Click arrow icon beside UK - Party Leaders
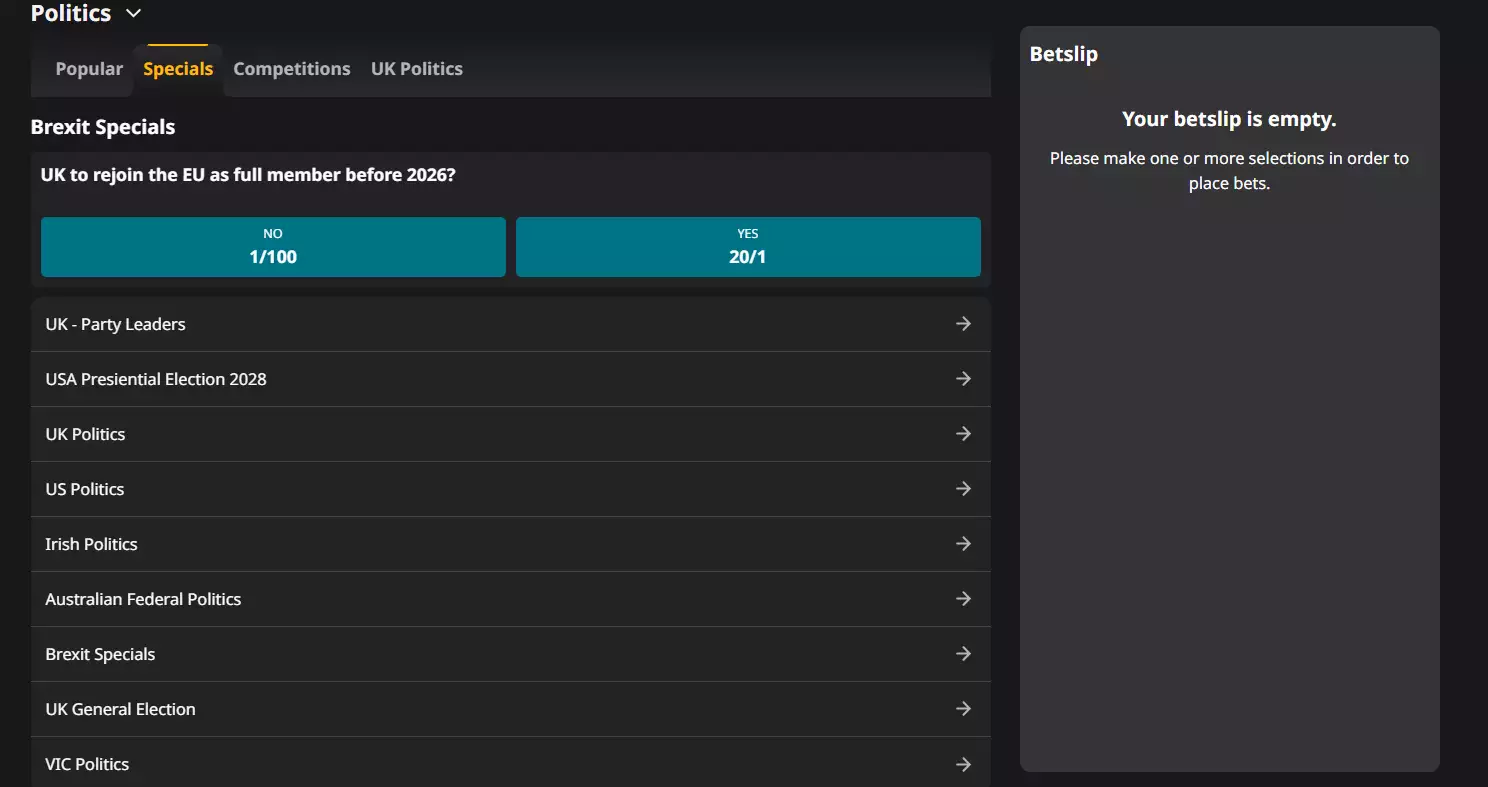Image resolution: width=1488 pixels, height=787 pixels. (x=963, y=324)
